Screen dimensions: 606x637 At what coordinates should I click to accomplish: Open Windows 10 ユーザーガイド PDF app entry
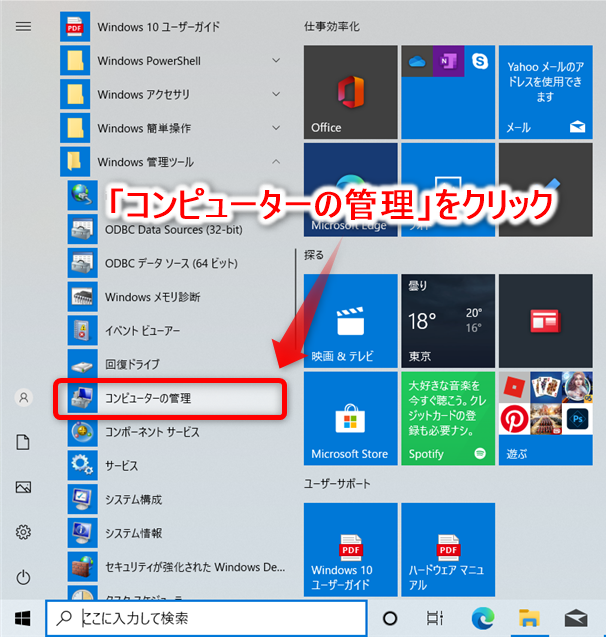(173, 27)
